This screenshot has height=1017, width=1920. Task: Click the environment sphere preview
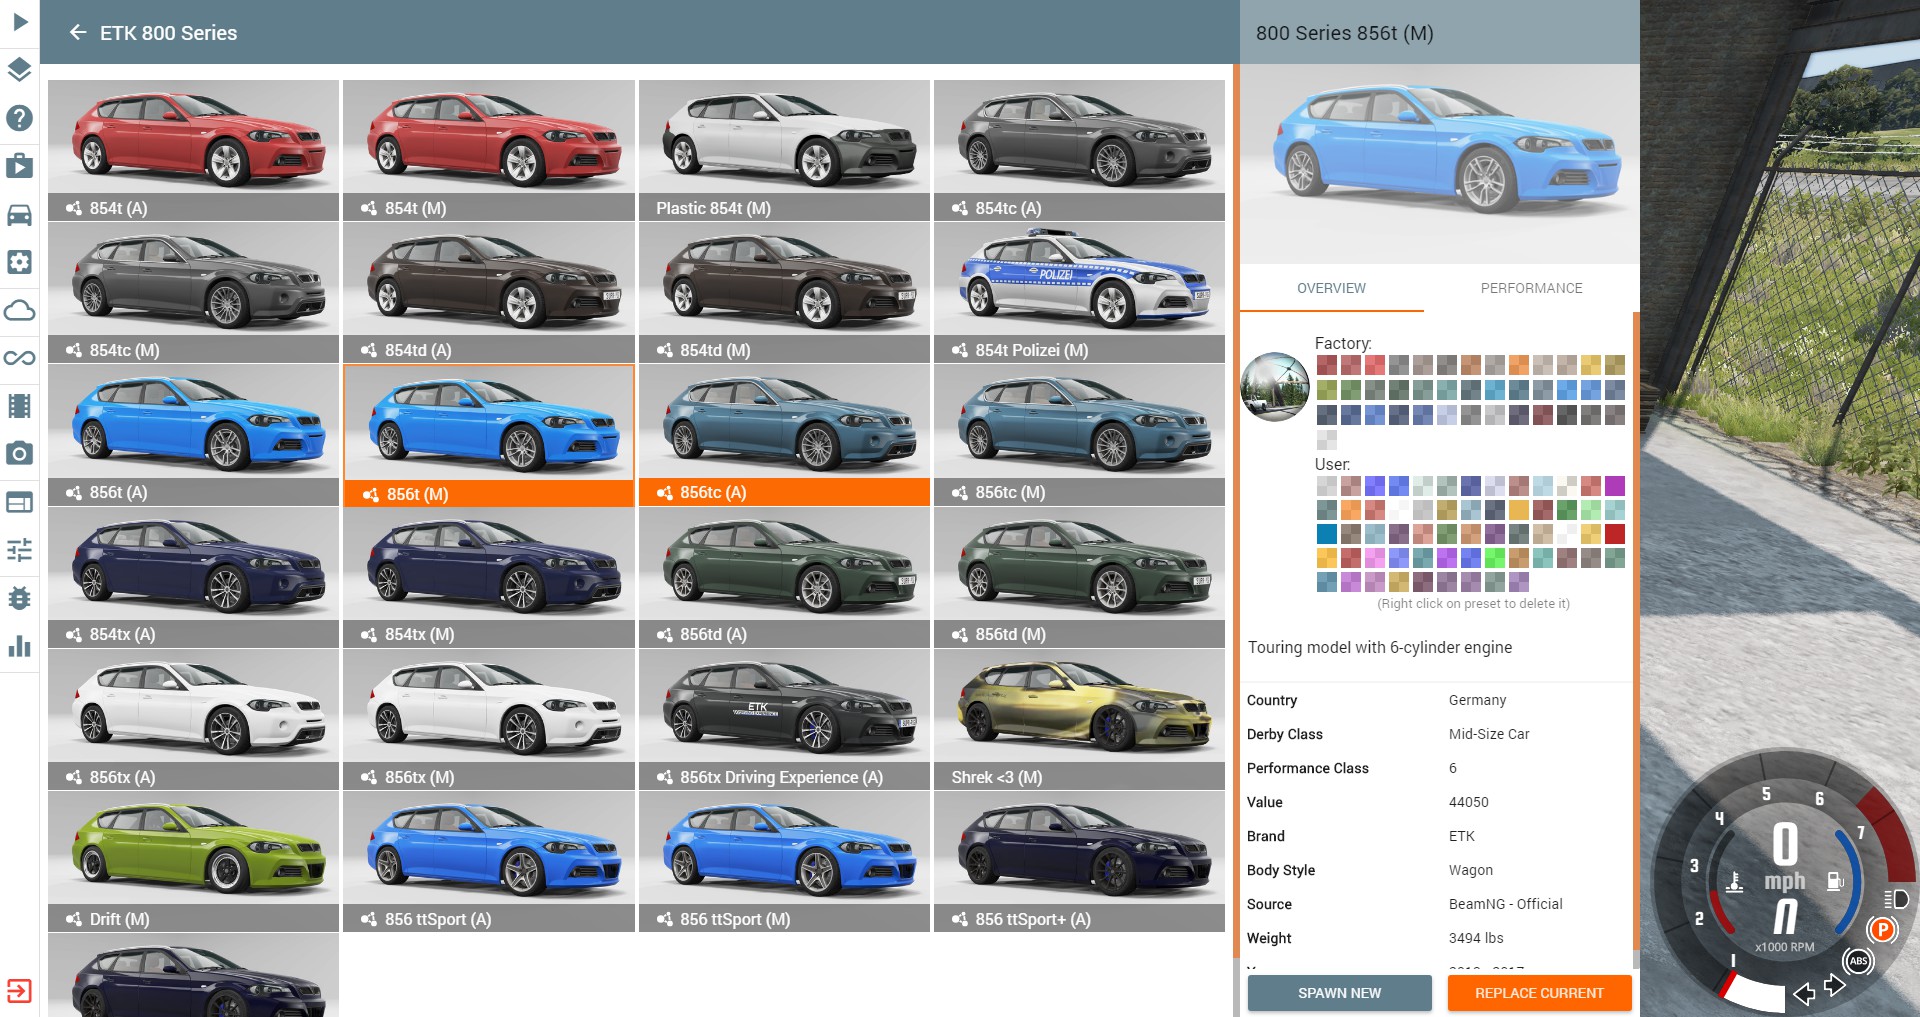(x=1275, y=387)
